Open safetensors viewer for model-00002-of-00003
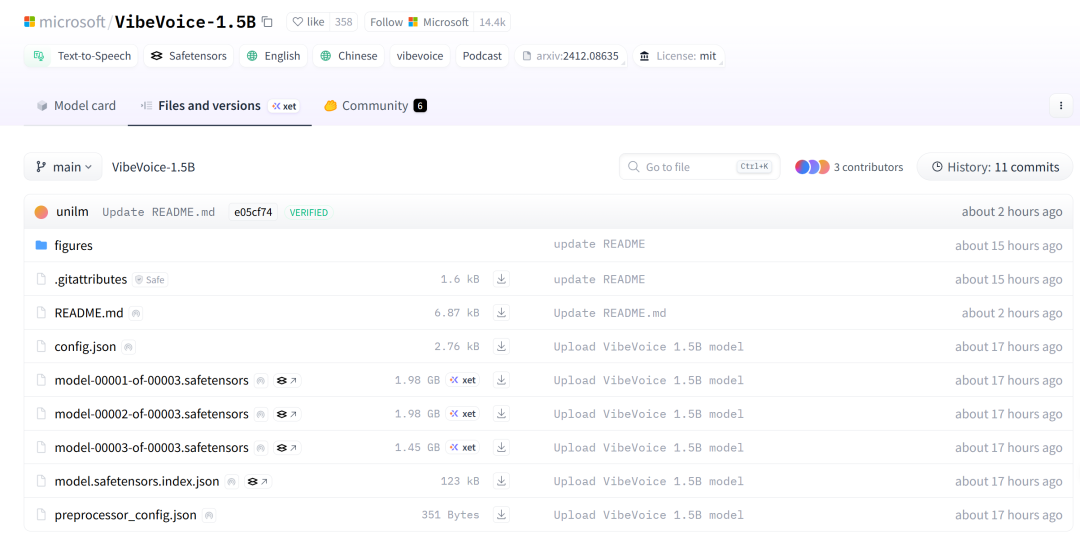Image resolution: width=1080 pixels, height=548 pixels. [287, 414]
